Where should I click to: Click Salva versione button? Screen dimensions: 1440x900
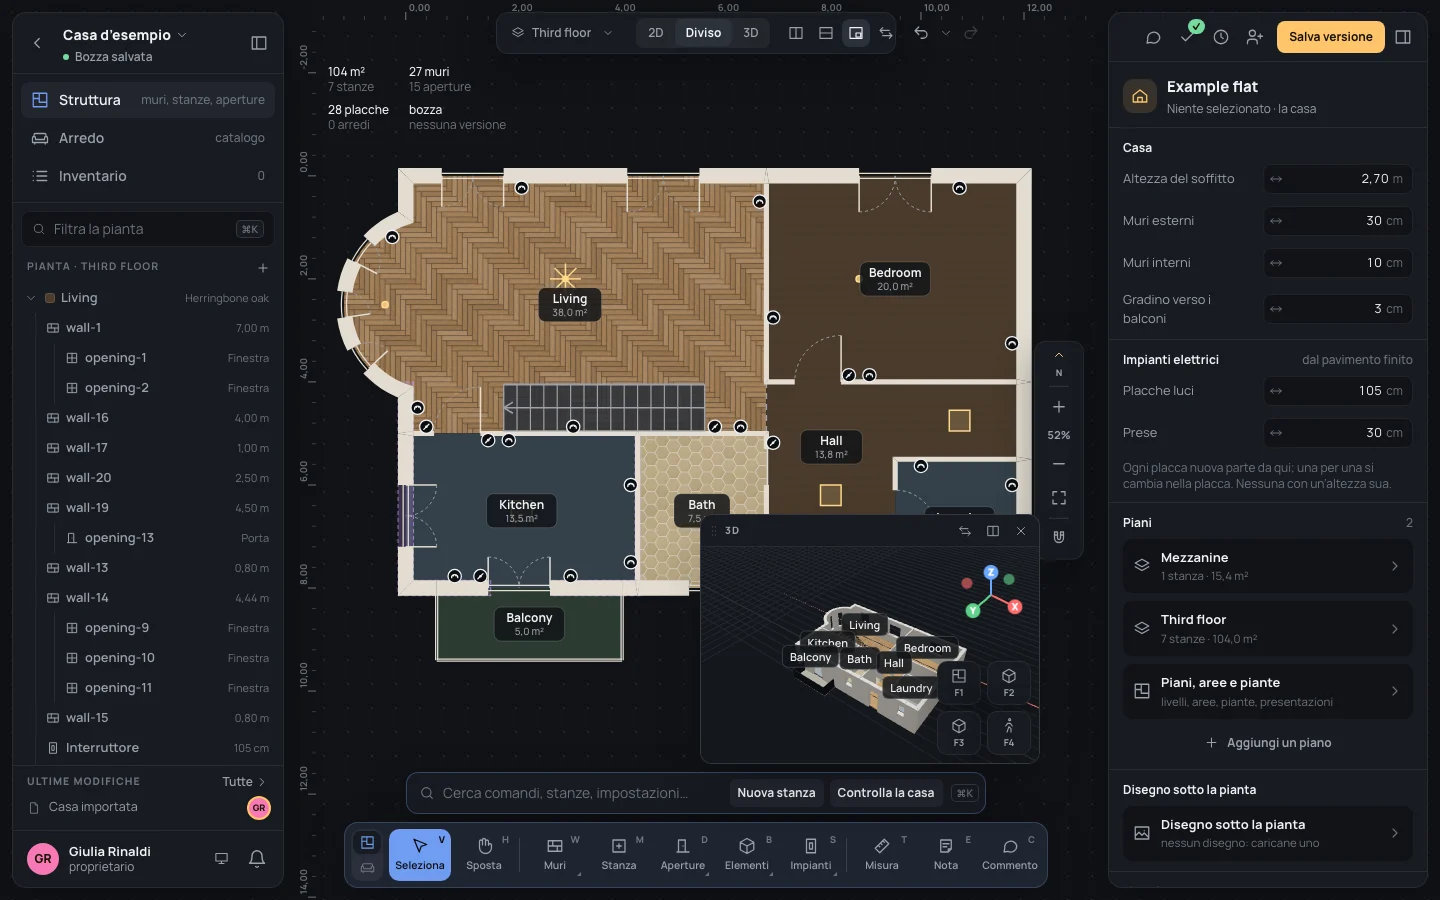point(1331,37)
